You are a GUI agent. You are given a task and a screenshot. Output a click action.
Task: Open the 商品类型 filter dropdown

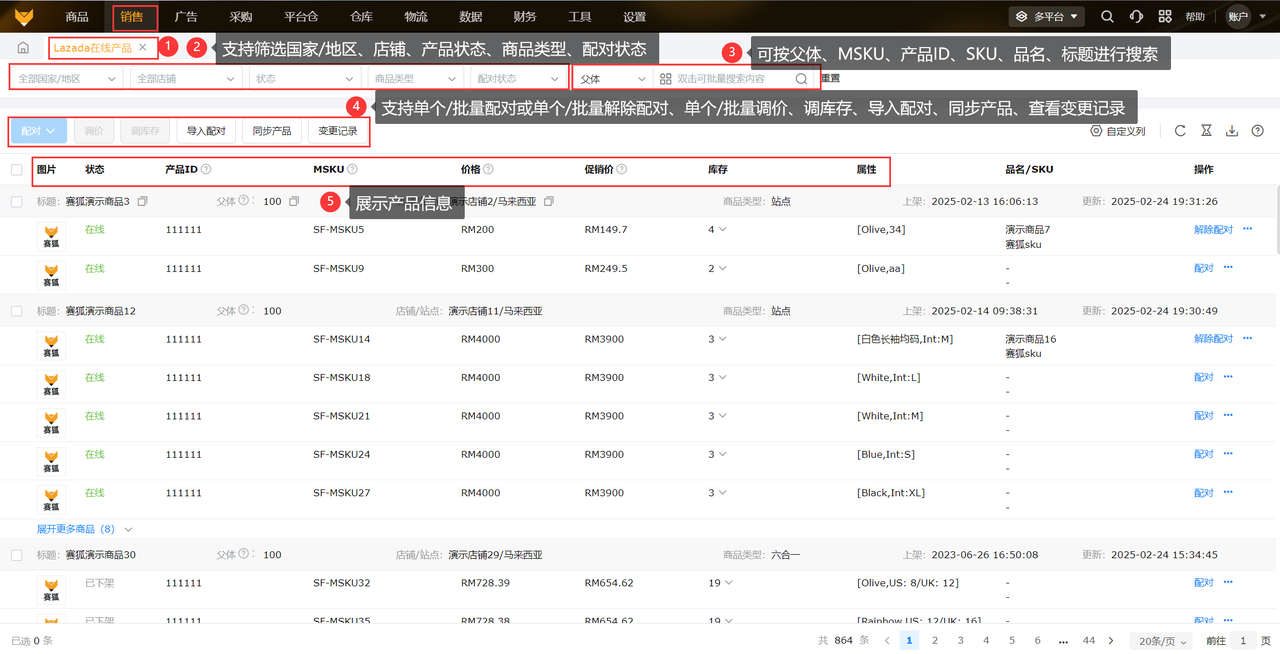[415, 79]
